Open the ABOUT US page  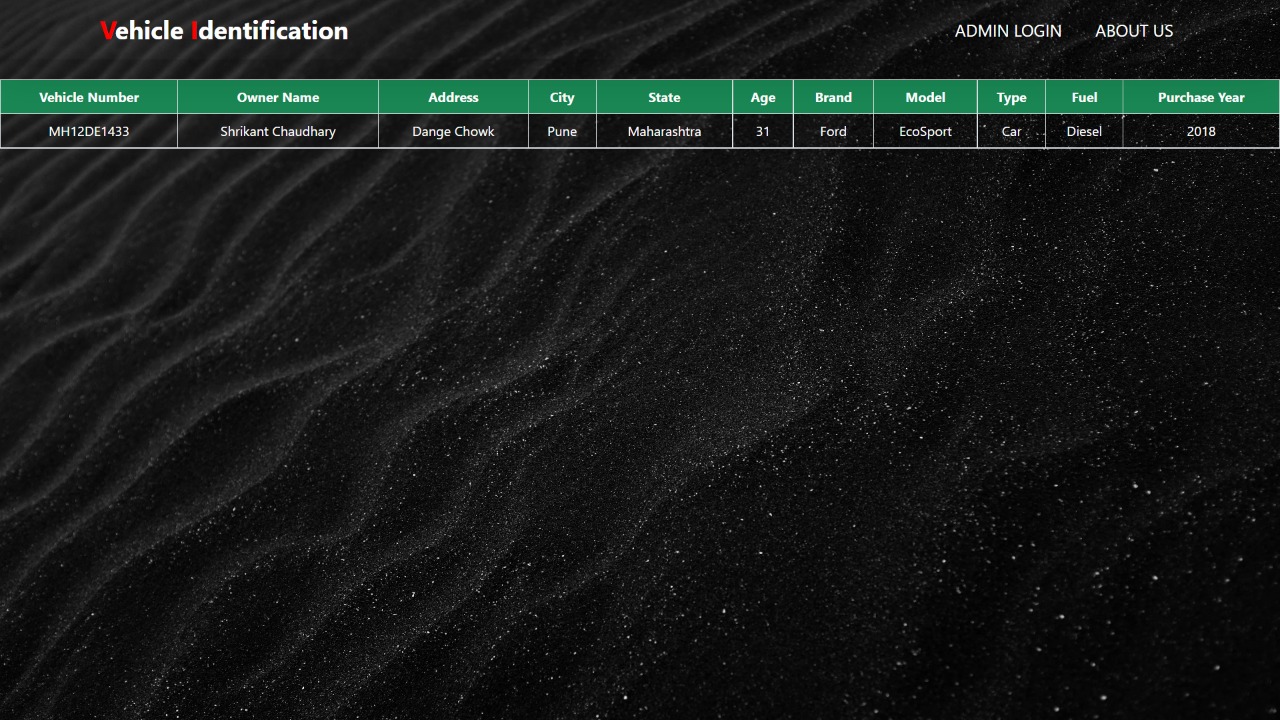point(1134,31)
